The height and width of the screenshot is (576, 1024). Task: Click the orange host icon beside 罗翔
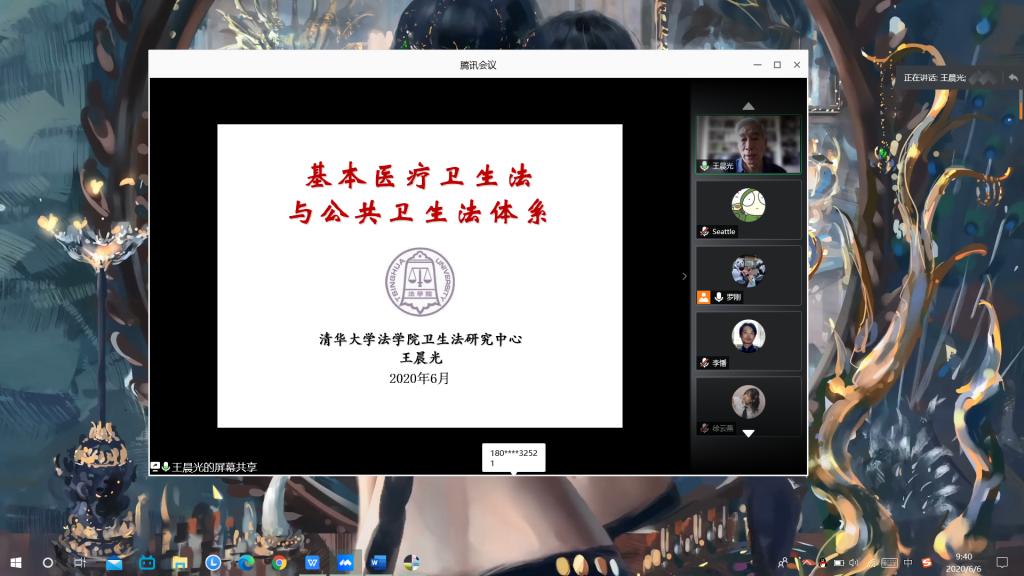click(704, 297)
